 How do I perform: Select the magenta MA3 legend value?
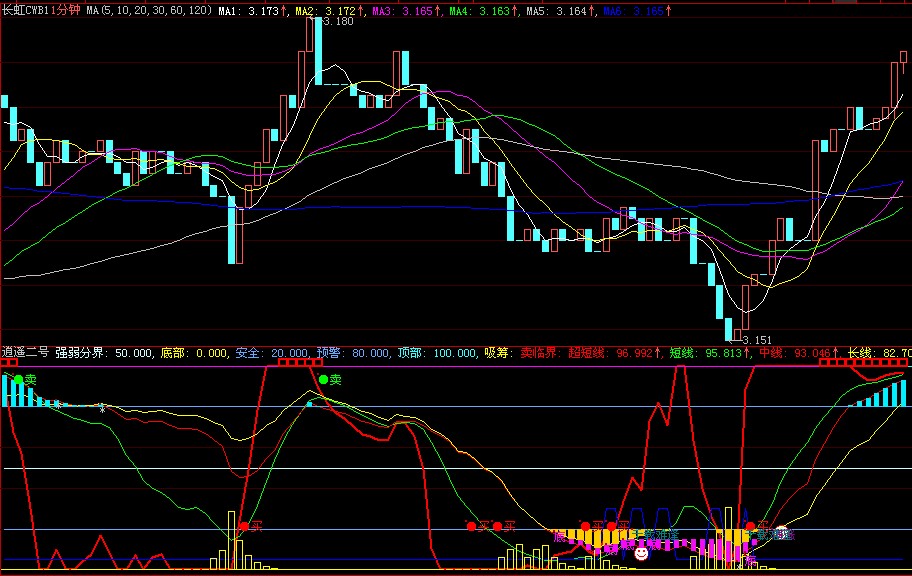point(408,9)
